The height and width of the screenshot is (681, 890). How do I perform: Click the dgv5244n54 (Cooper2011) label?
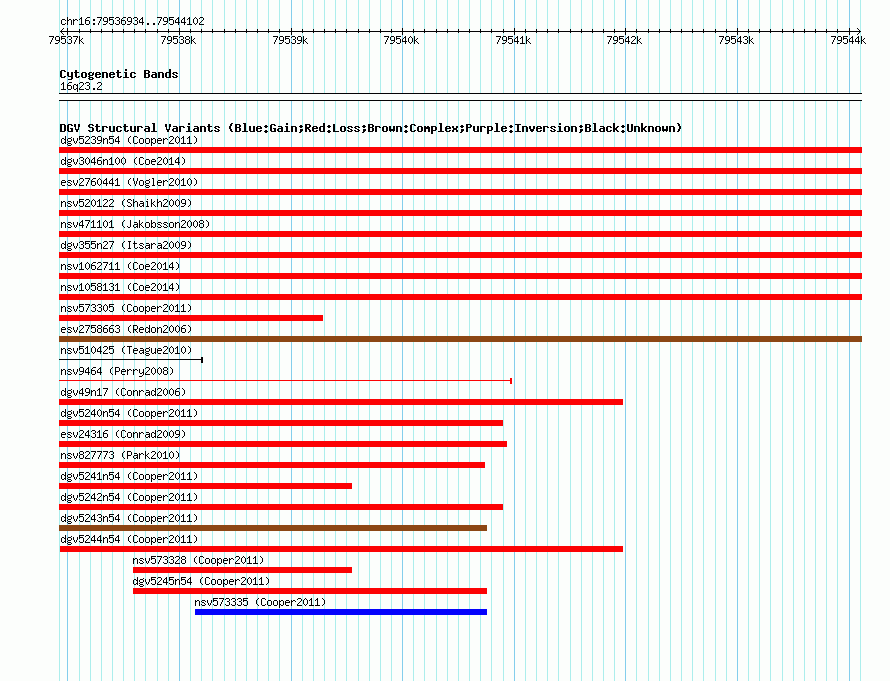(x=129, y=539)
